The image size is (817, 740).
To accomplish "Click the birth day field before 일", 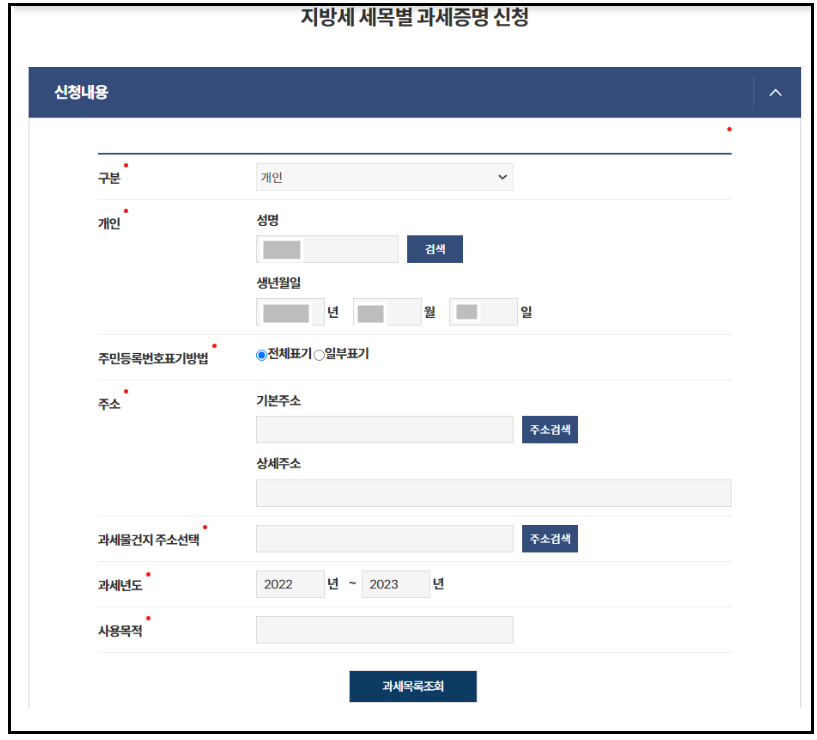I will 484,312.
